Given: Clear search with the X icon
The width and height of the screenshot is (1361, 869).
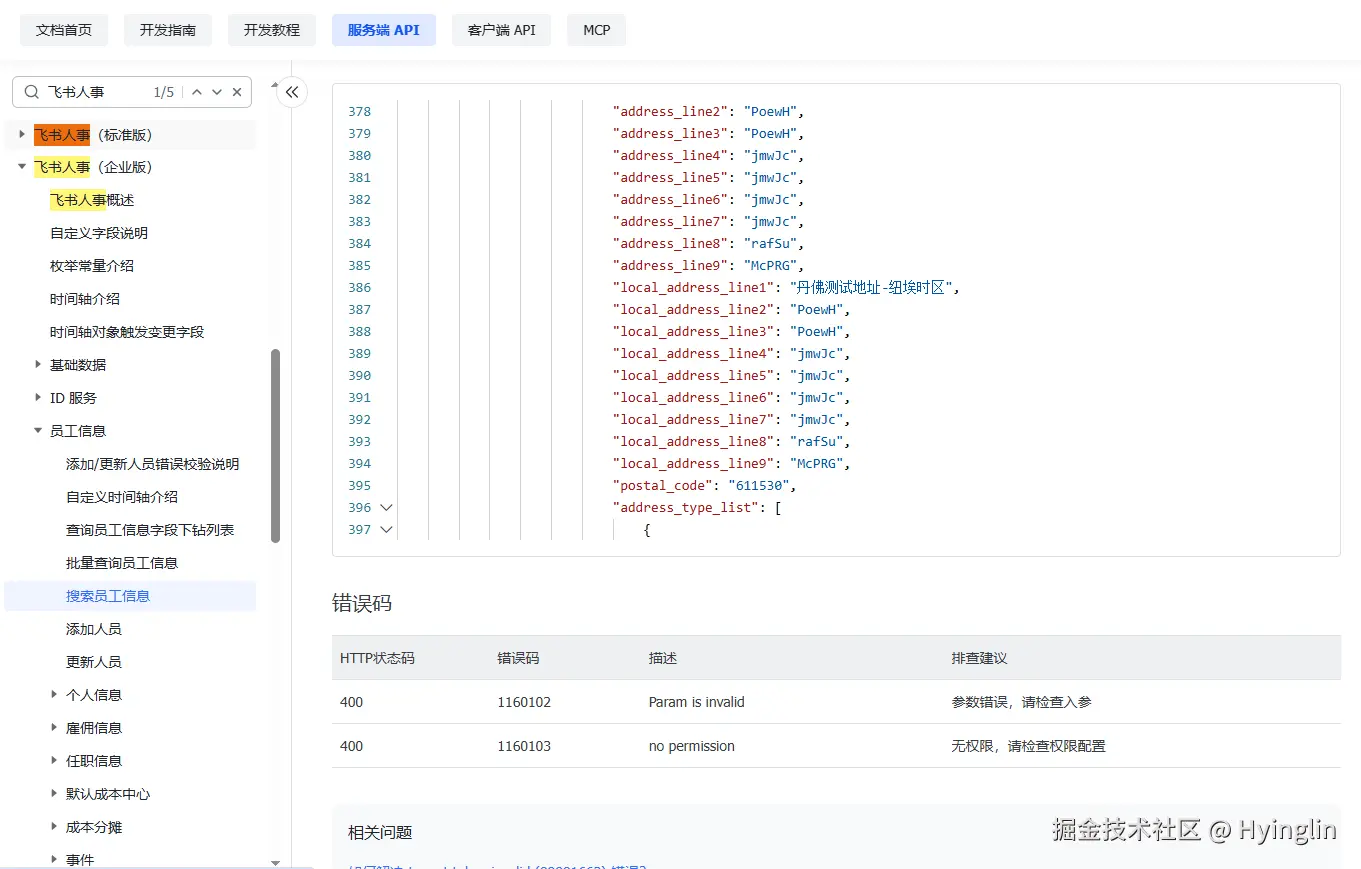Looking at the screenshot, I should pyautogui.click(x=237, y=92).
